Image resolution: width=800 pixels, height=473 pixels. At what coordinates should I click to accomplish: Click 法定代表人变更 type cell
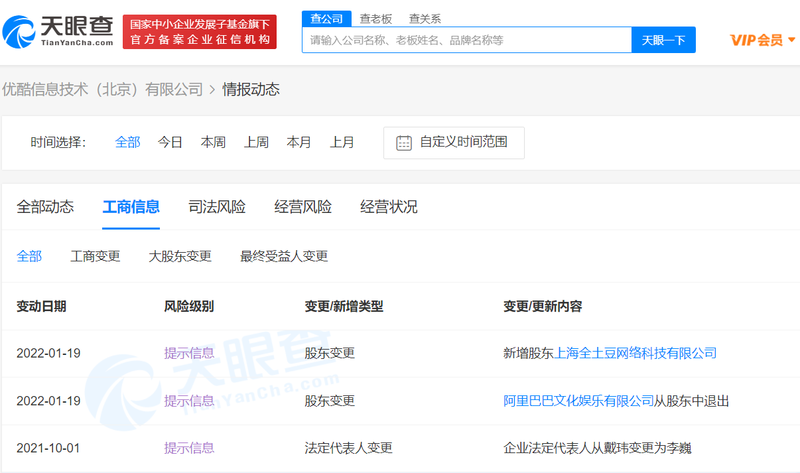348,448
